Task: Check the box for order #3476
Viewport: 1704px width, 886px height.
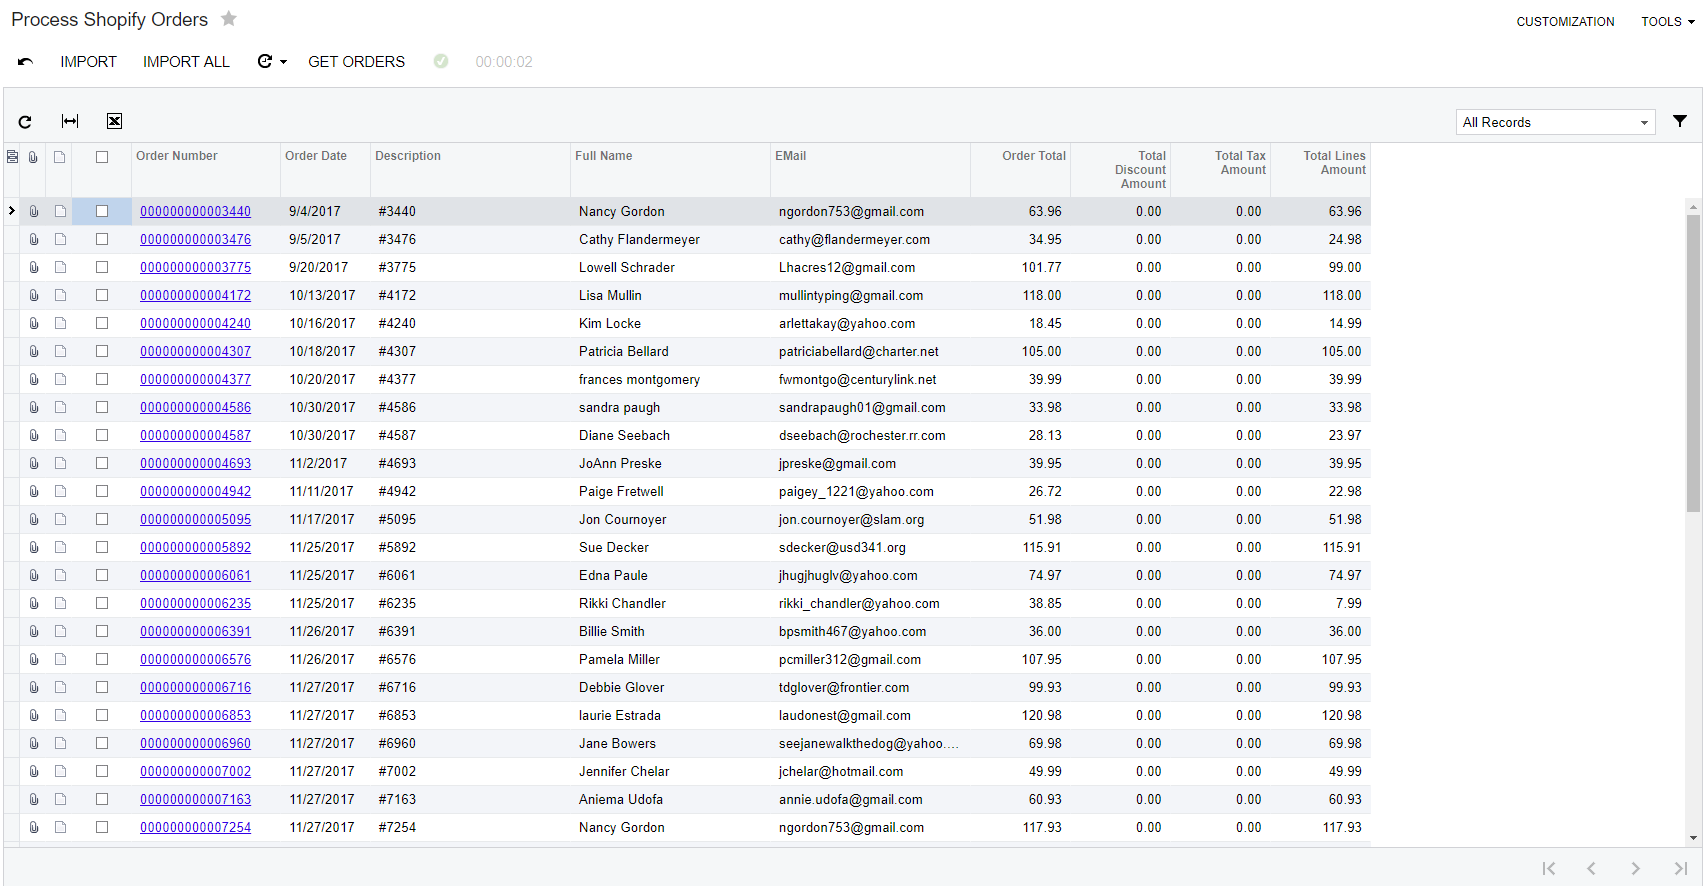Action: click(x=102, y=239)
